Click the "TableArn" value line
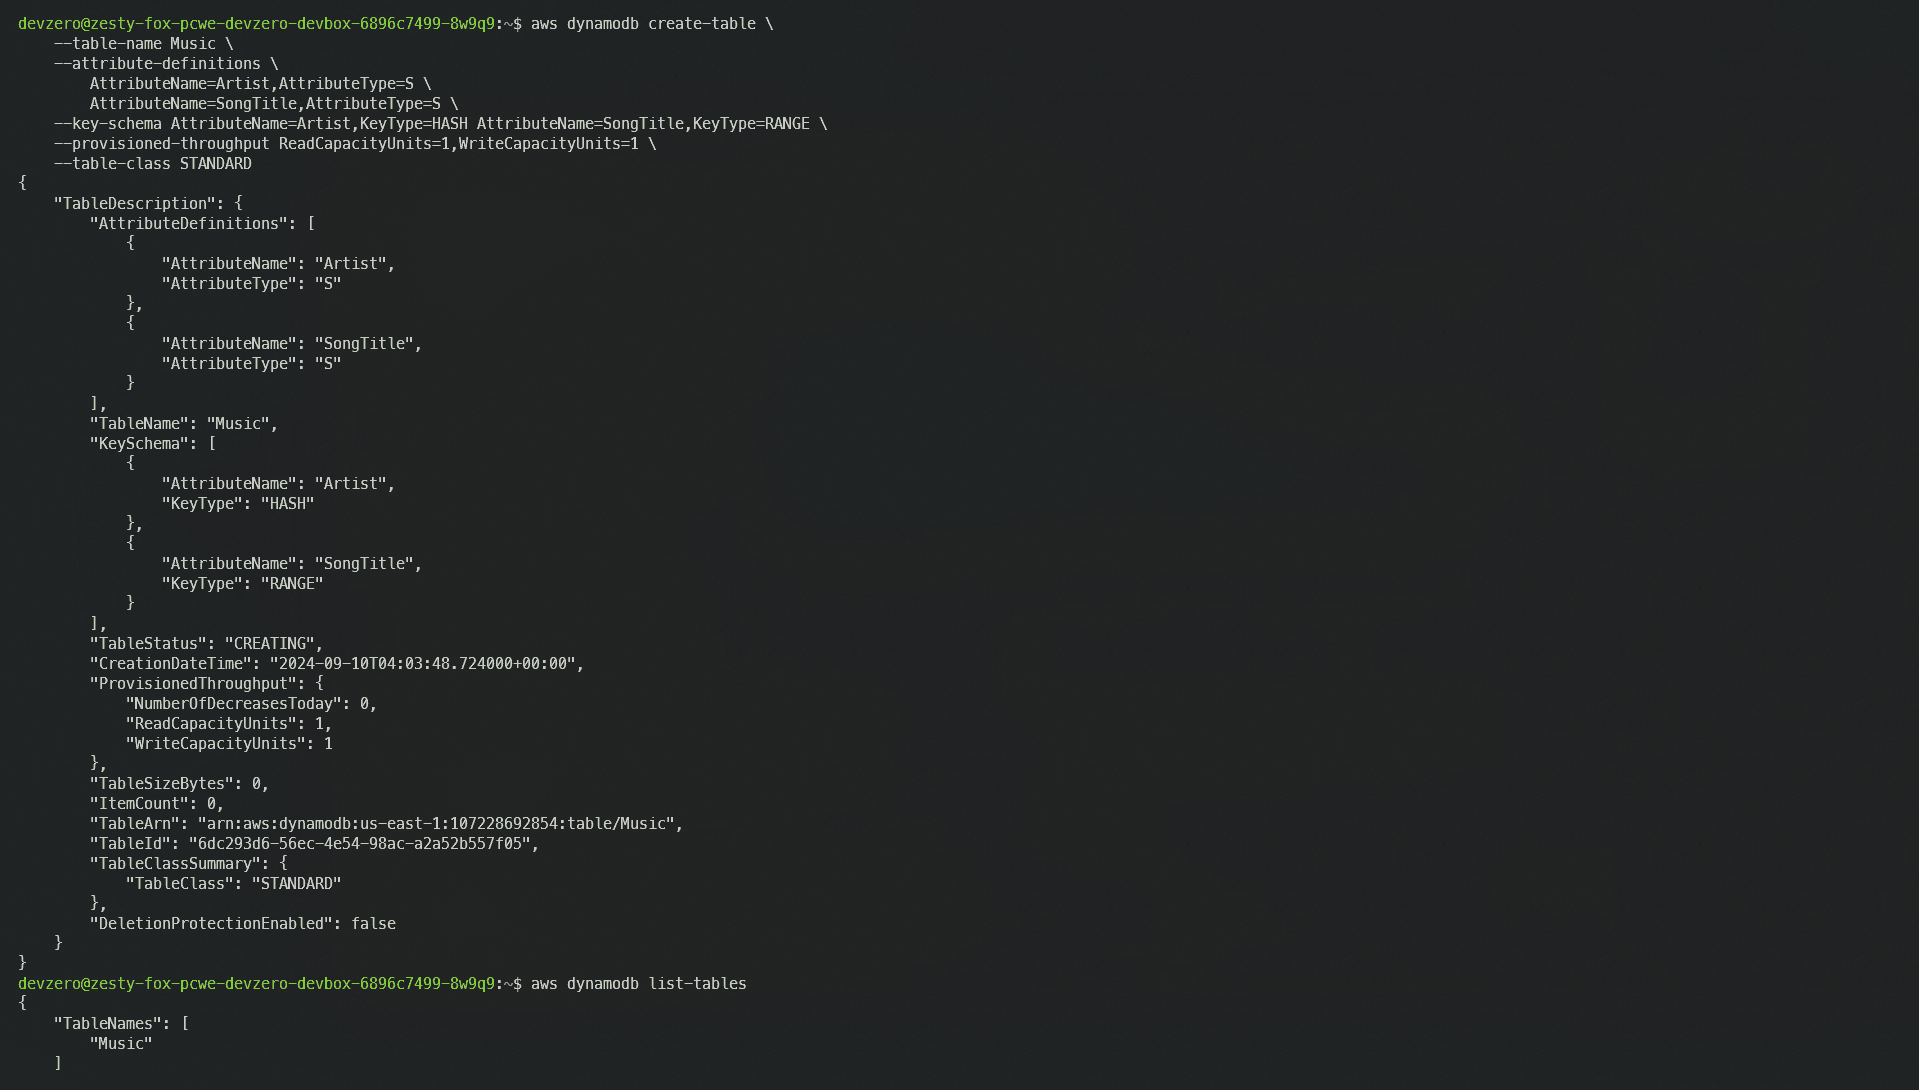Screen dimensions: 1919x1090 (x=386, y=824)
